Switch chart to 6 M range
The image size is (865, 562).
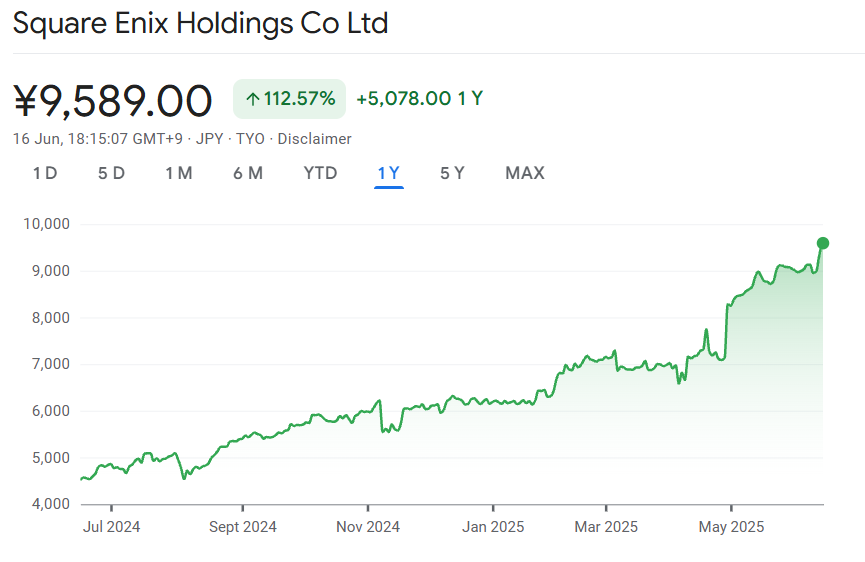pyautogui.click(x=248, y=173)
